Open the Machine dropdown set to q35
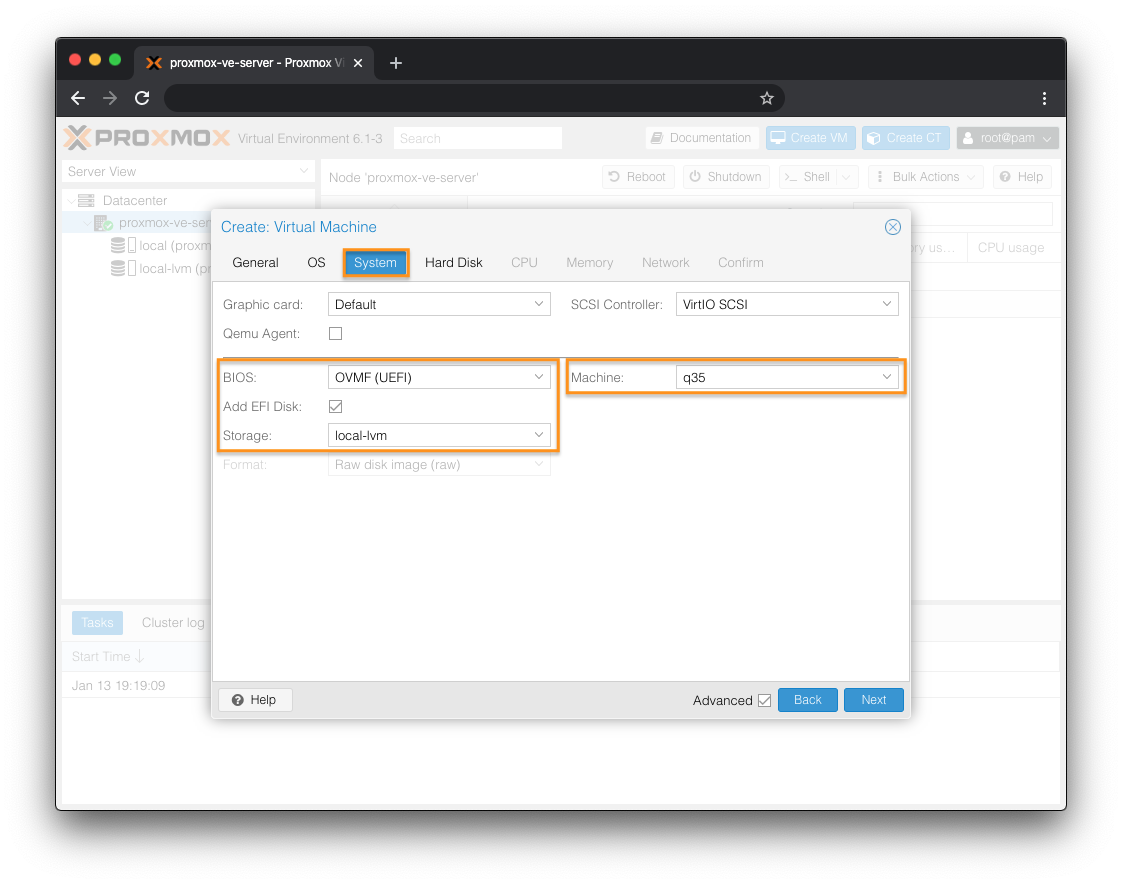Image resolution: width=1122 pixels, height=884 pixels. tap(786, 377)
